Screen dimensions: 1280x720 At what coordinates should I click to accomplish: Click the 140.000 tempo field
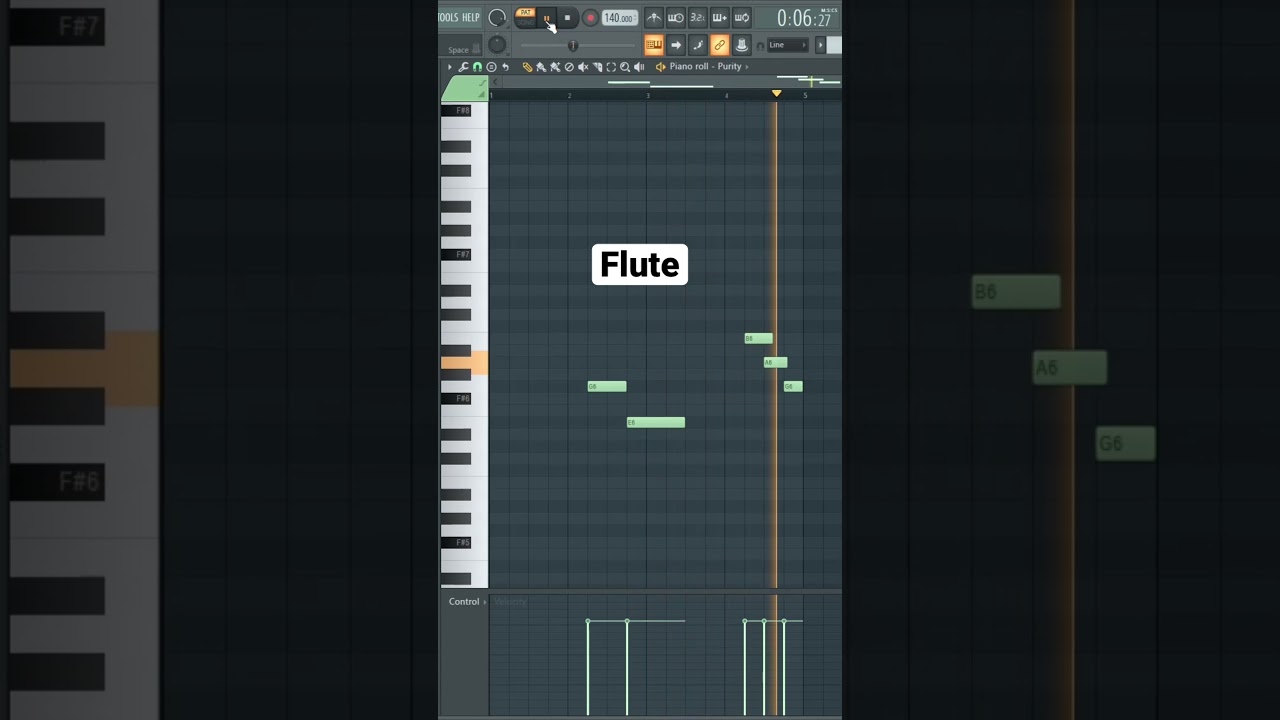click(620, 18)
